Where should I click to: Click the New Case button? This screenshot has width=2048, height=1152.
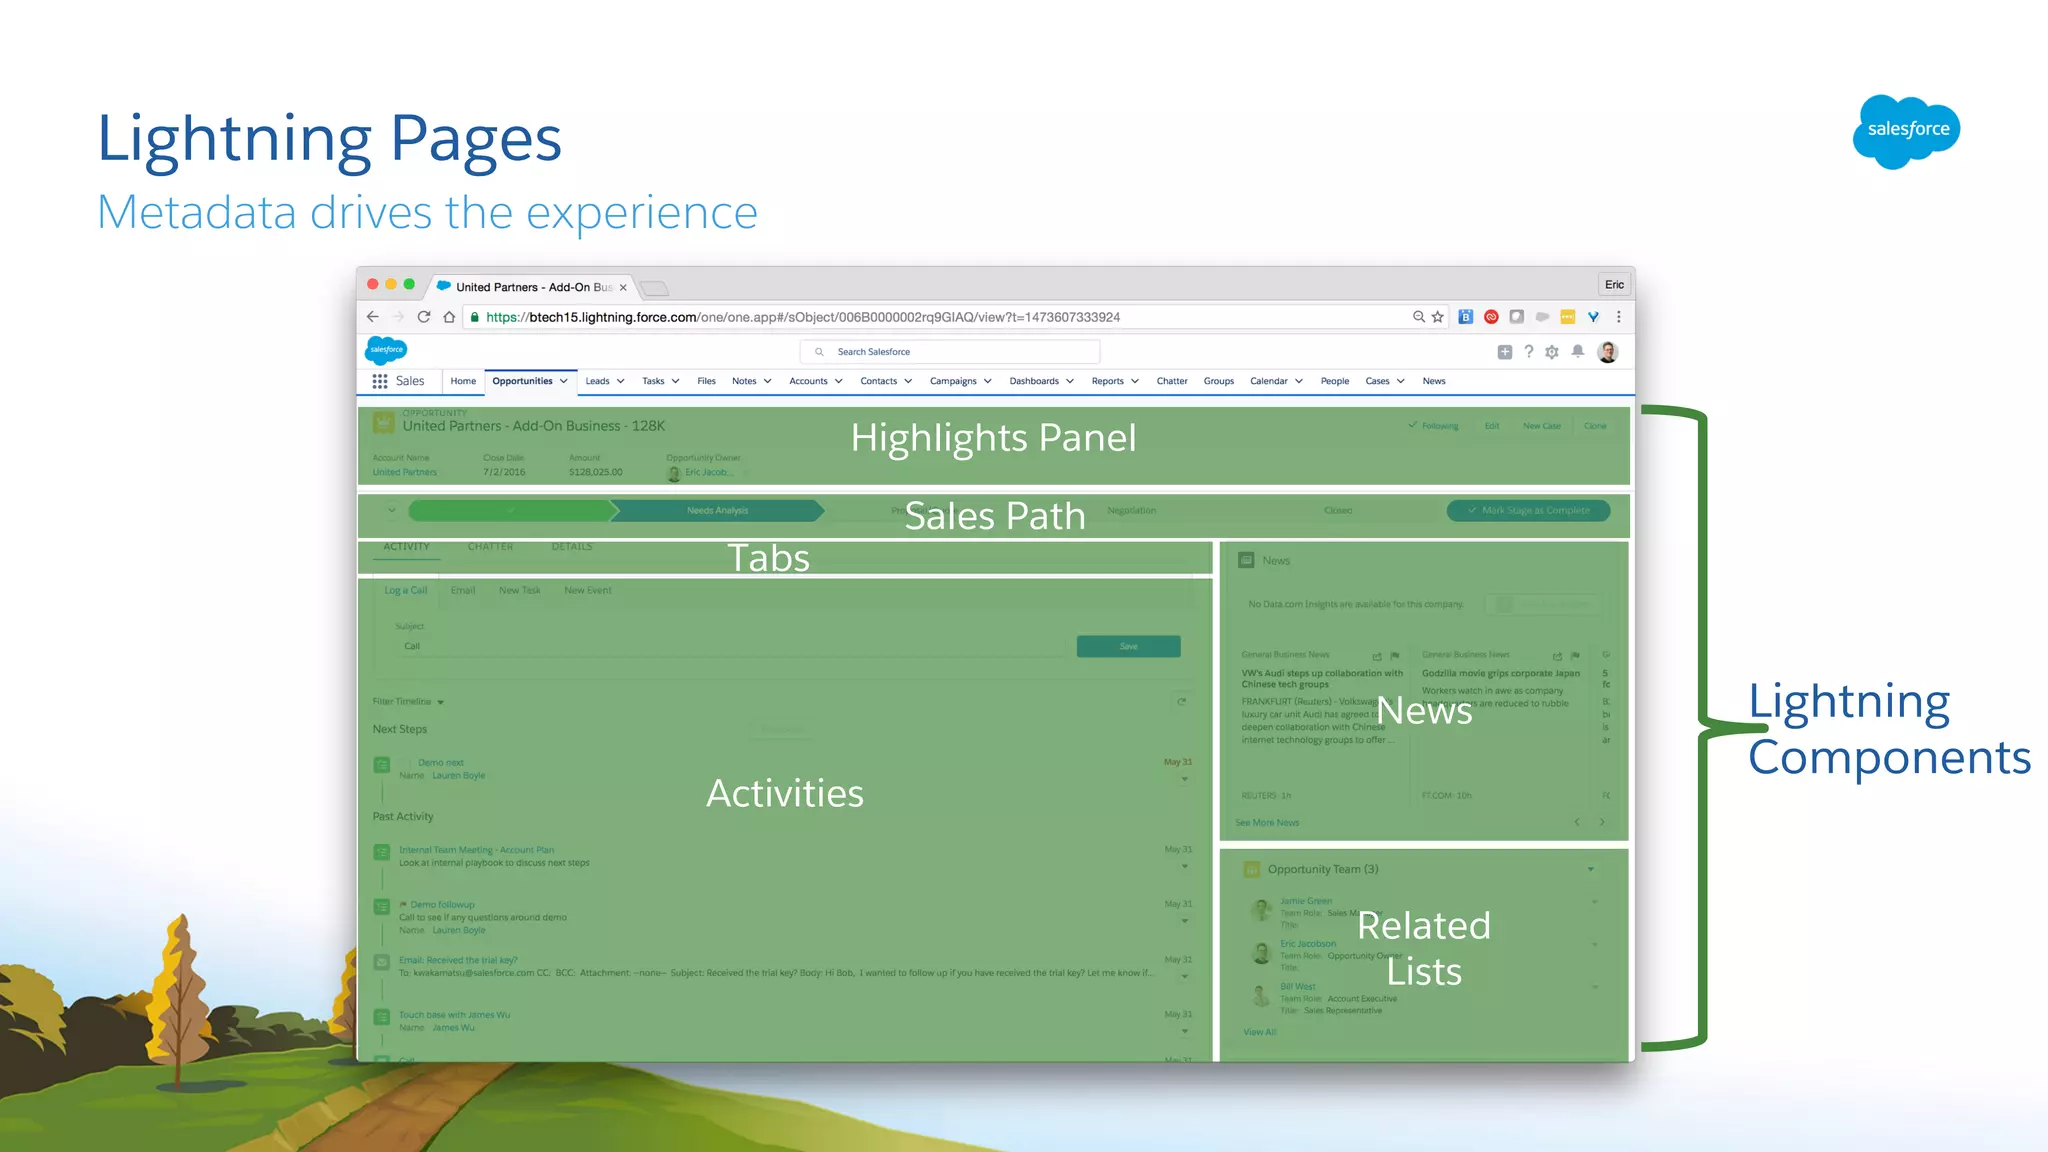point(1541,426)
